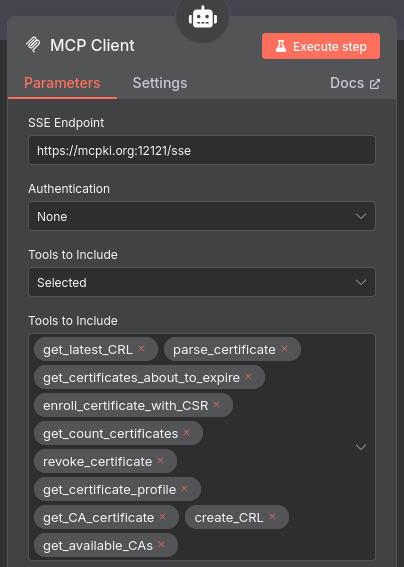Click the MCP Client node logo icon
This screenshot has height=567, width=404.
tap(33, 45)
